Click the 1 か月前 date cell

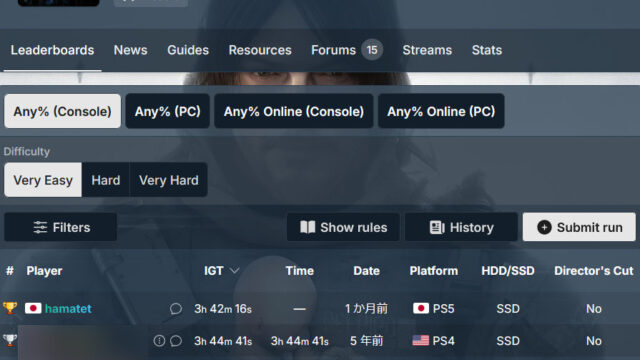367,309
